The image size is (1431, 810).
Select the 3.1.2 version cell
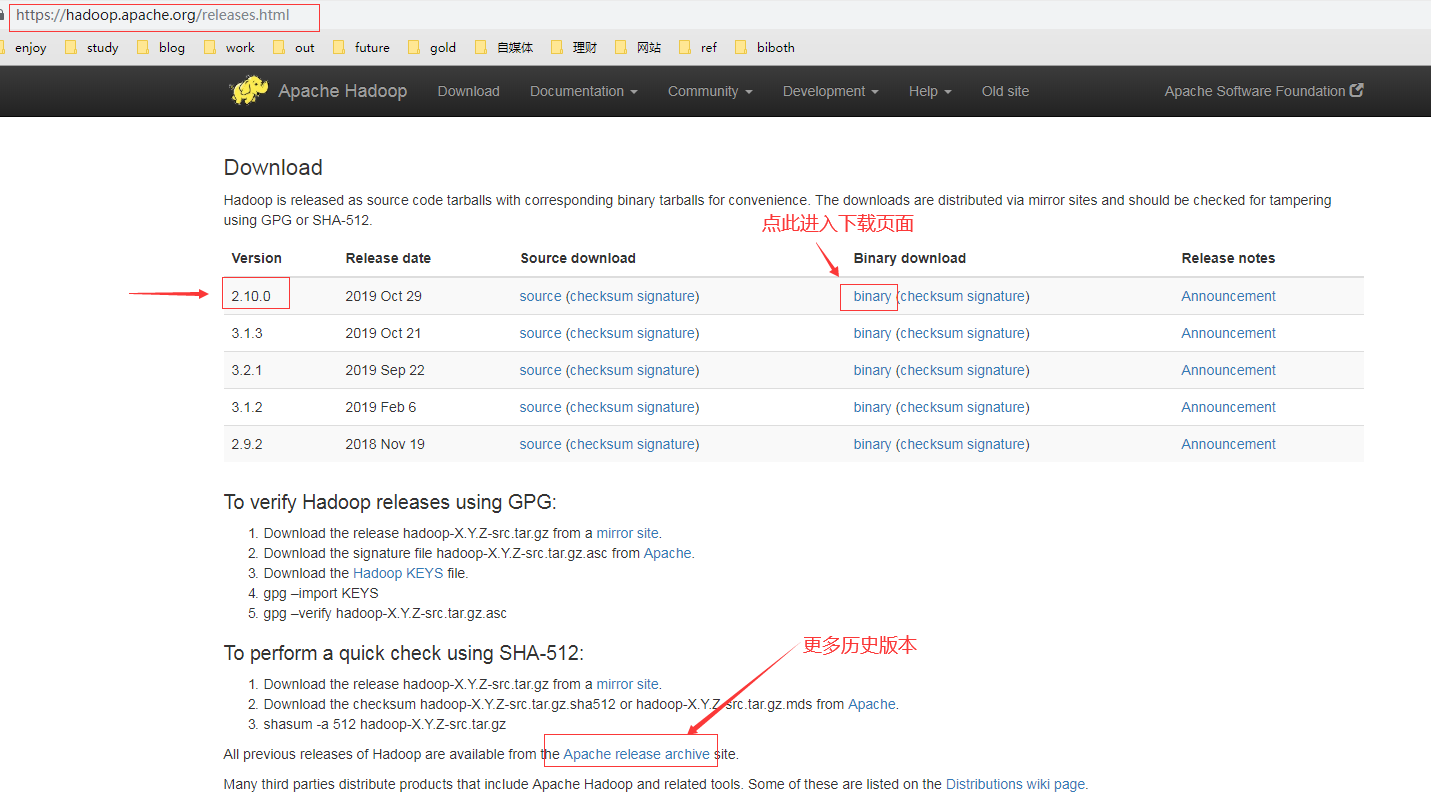(247, 407)
